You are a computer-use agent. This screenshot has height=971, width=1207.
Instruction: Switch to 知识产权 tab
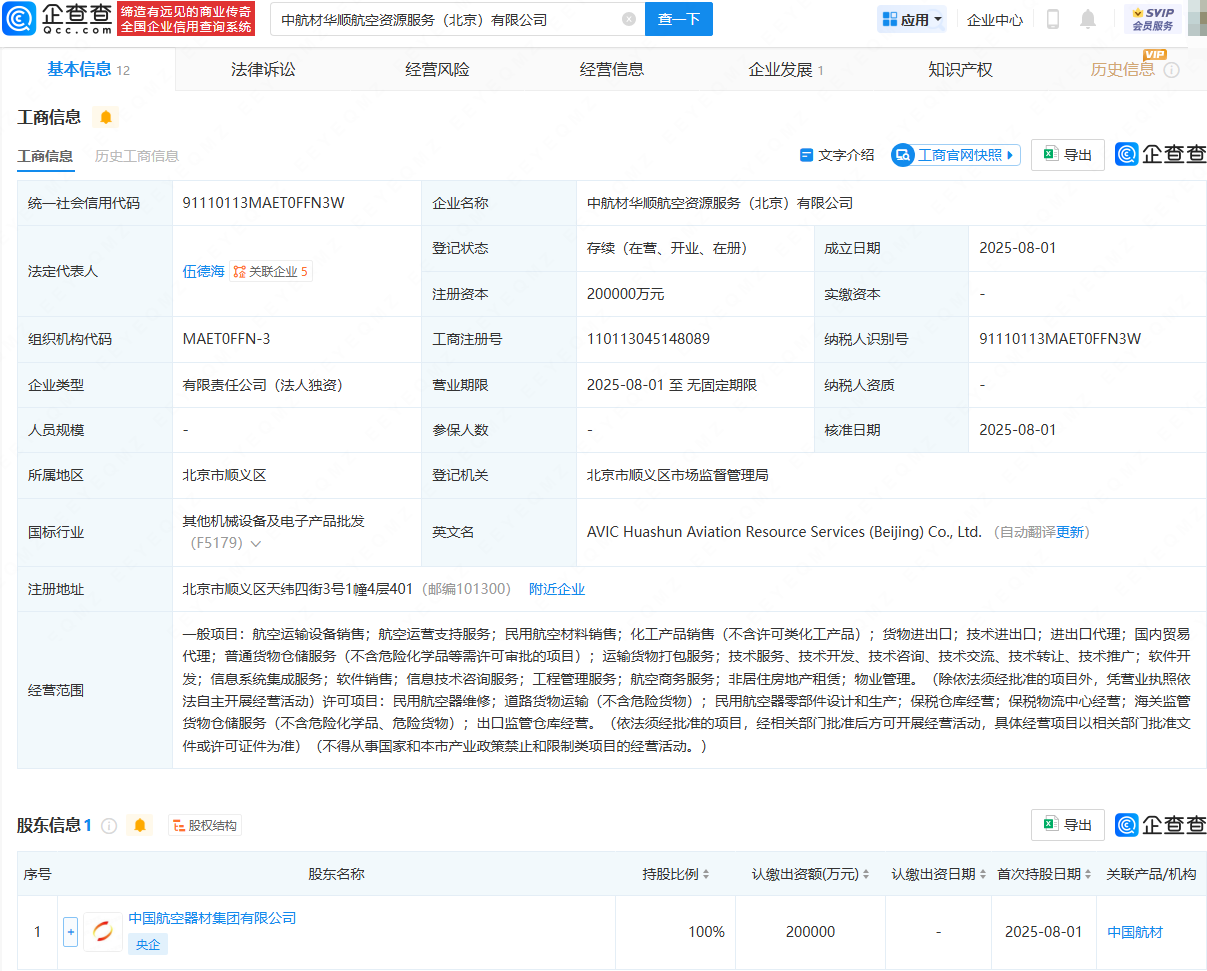coord(960,69)
